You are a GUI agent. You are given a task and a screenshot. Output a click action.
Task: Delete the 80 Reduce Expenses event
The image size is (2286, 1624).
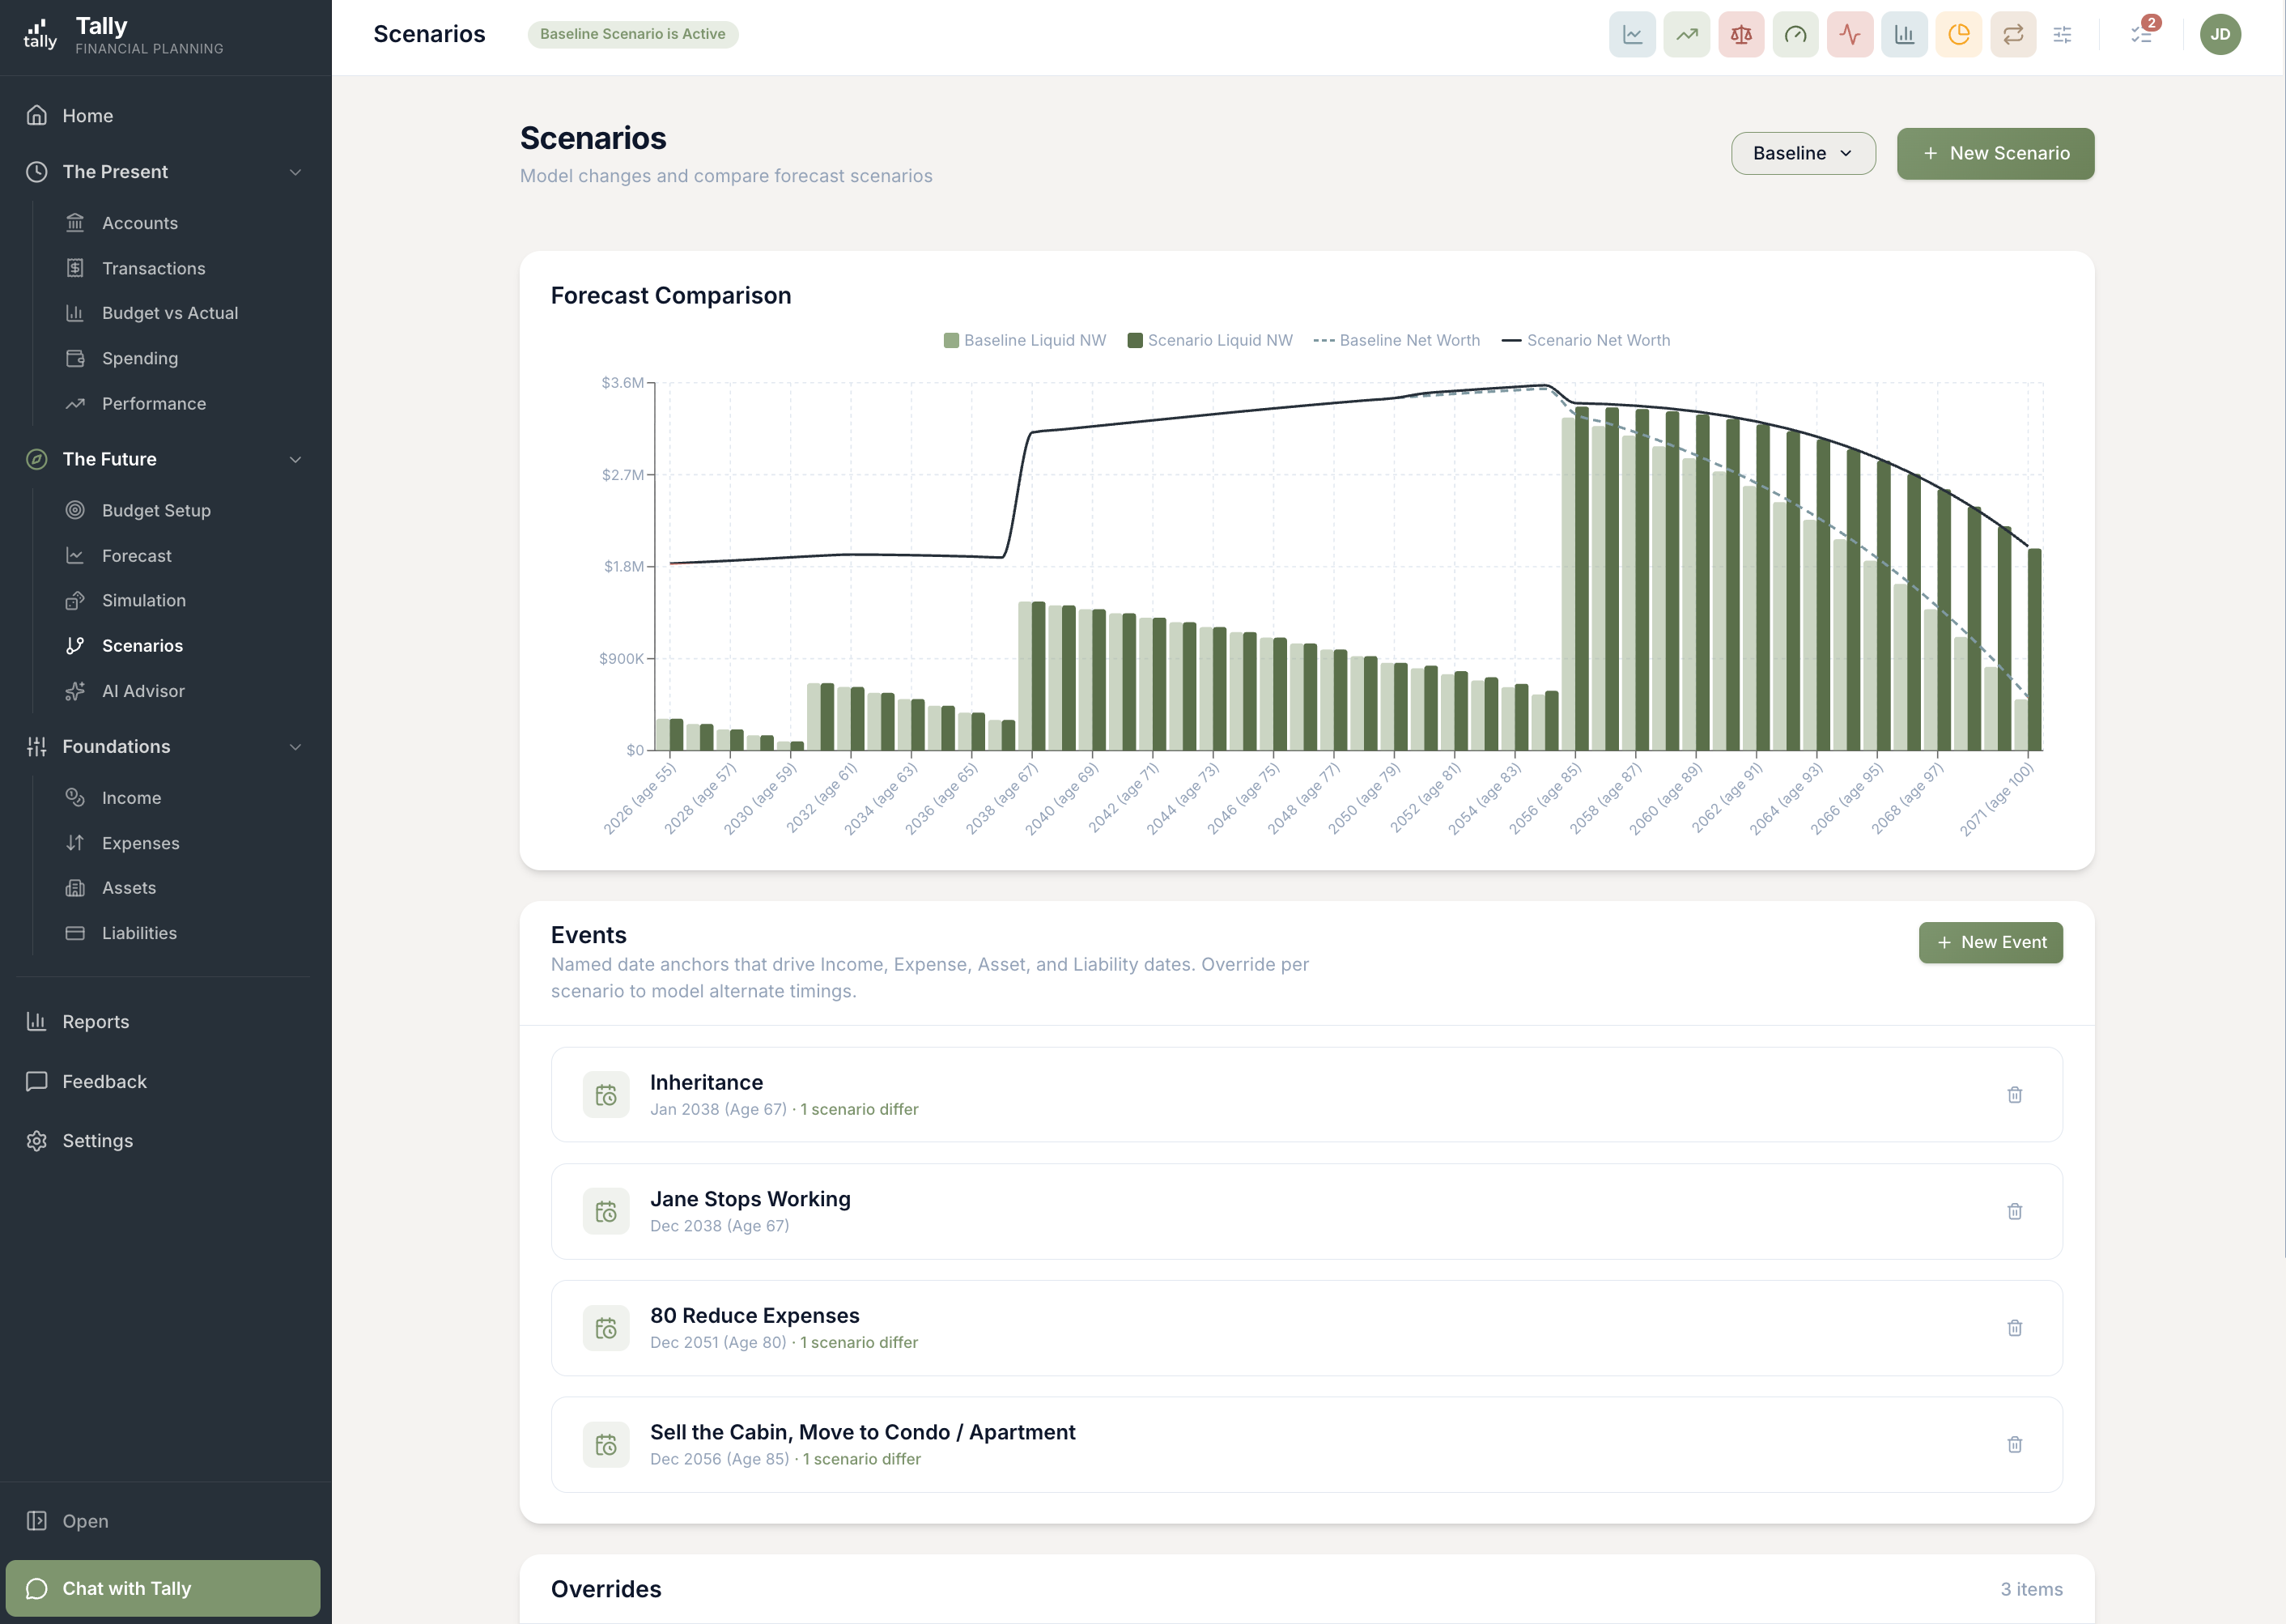point(2015,1328)
